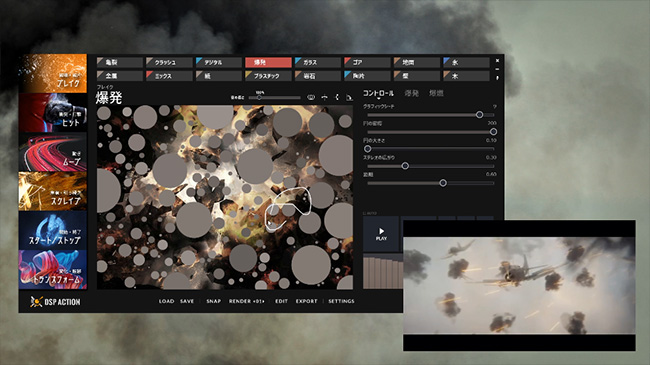
Task: Adjust the 100% zoom slider above canvas
Action: [x=274, y=98]
